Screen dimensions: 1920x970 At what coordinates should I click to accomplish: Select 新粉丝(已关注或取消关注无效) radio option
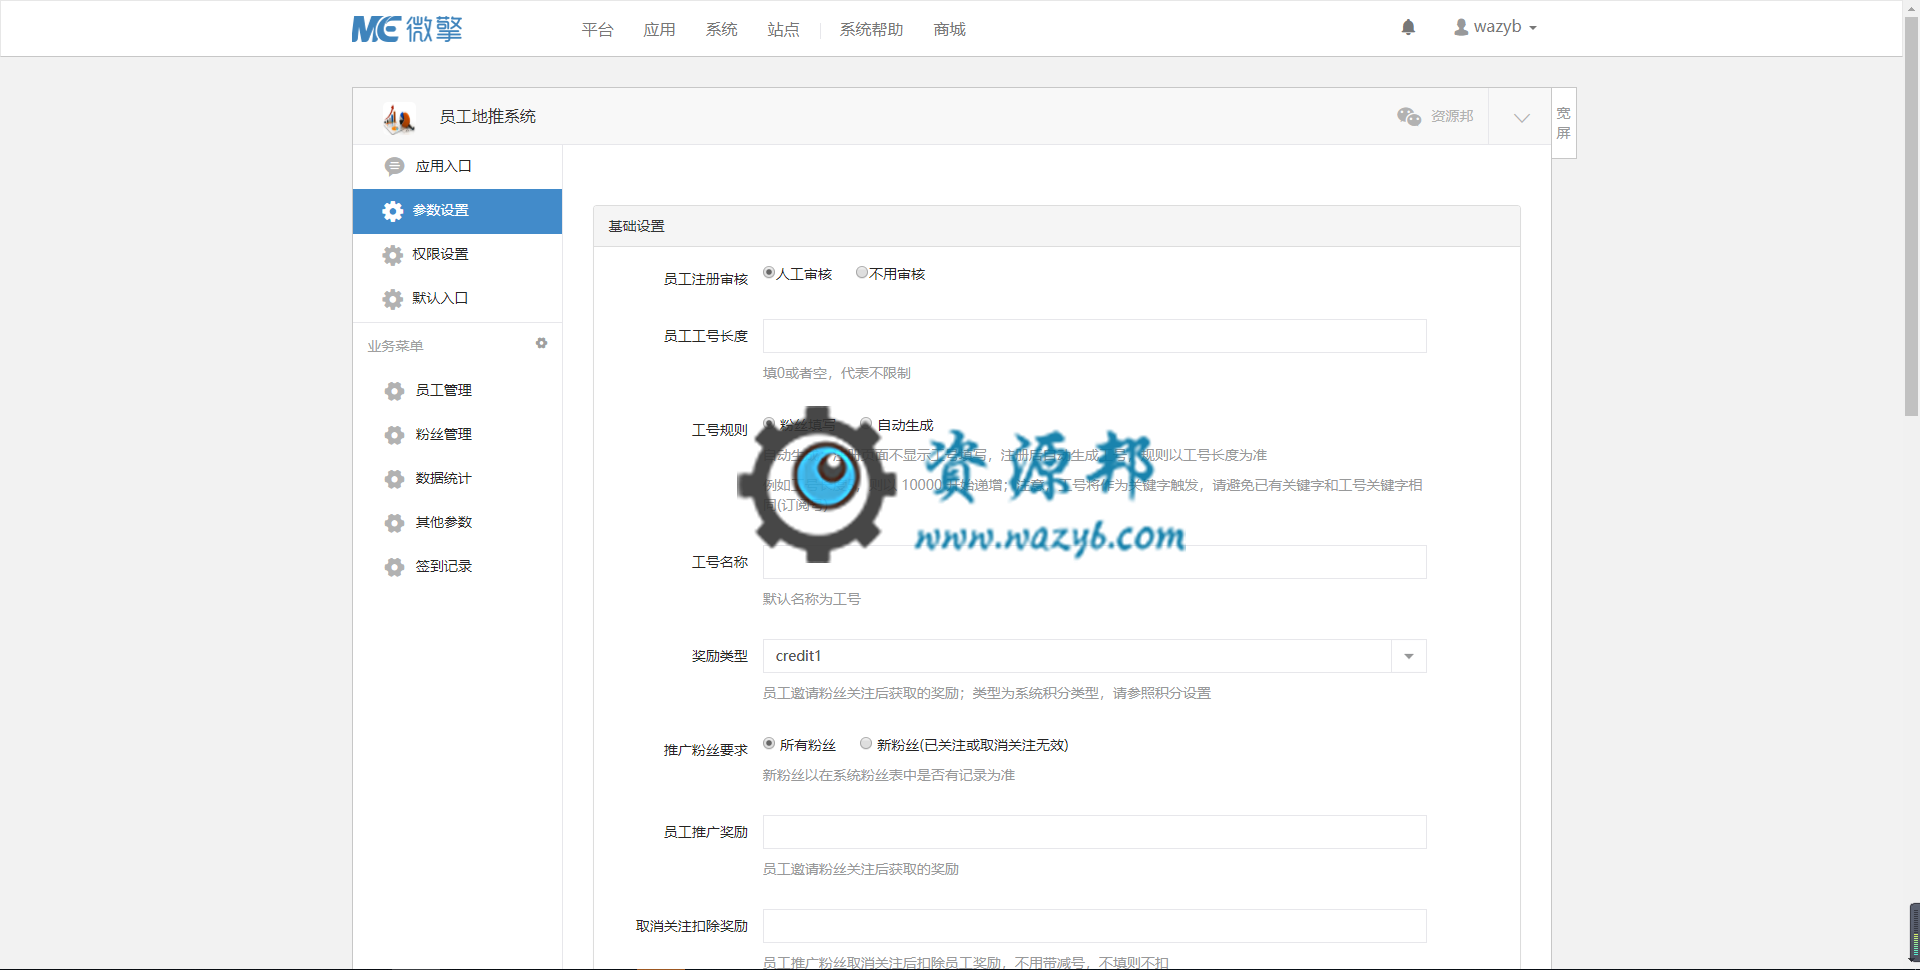[866, 743]
